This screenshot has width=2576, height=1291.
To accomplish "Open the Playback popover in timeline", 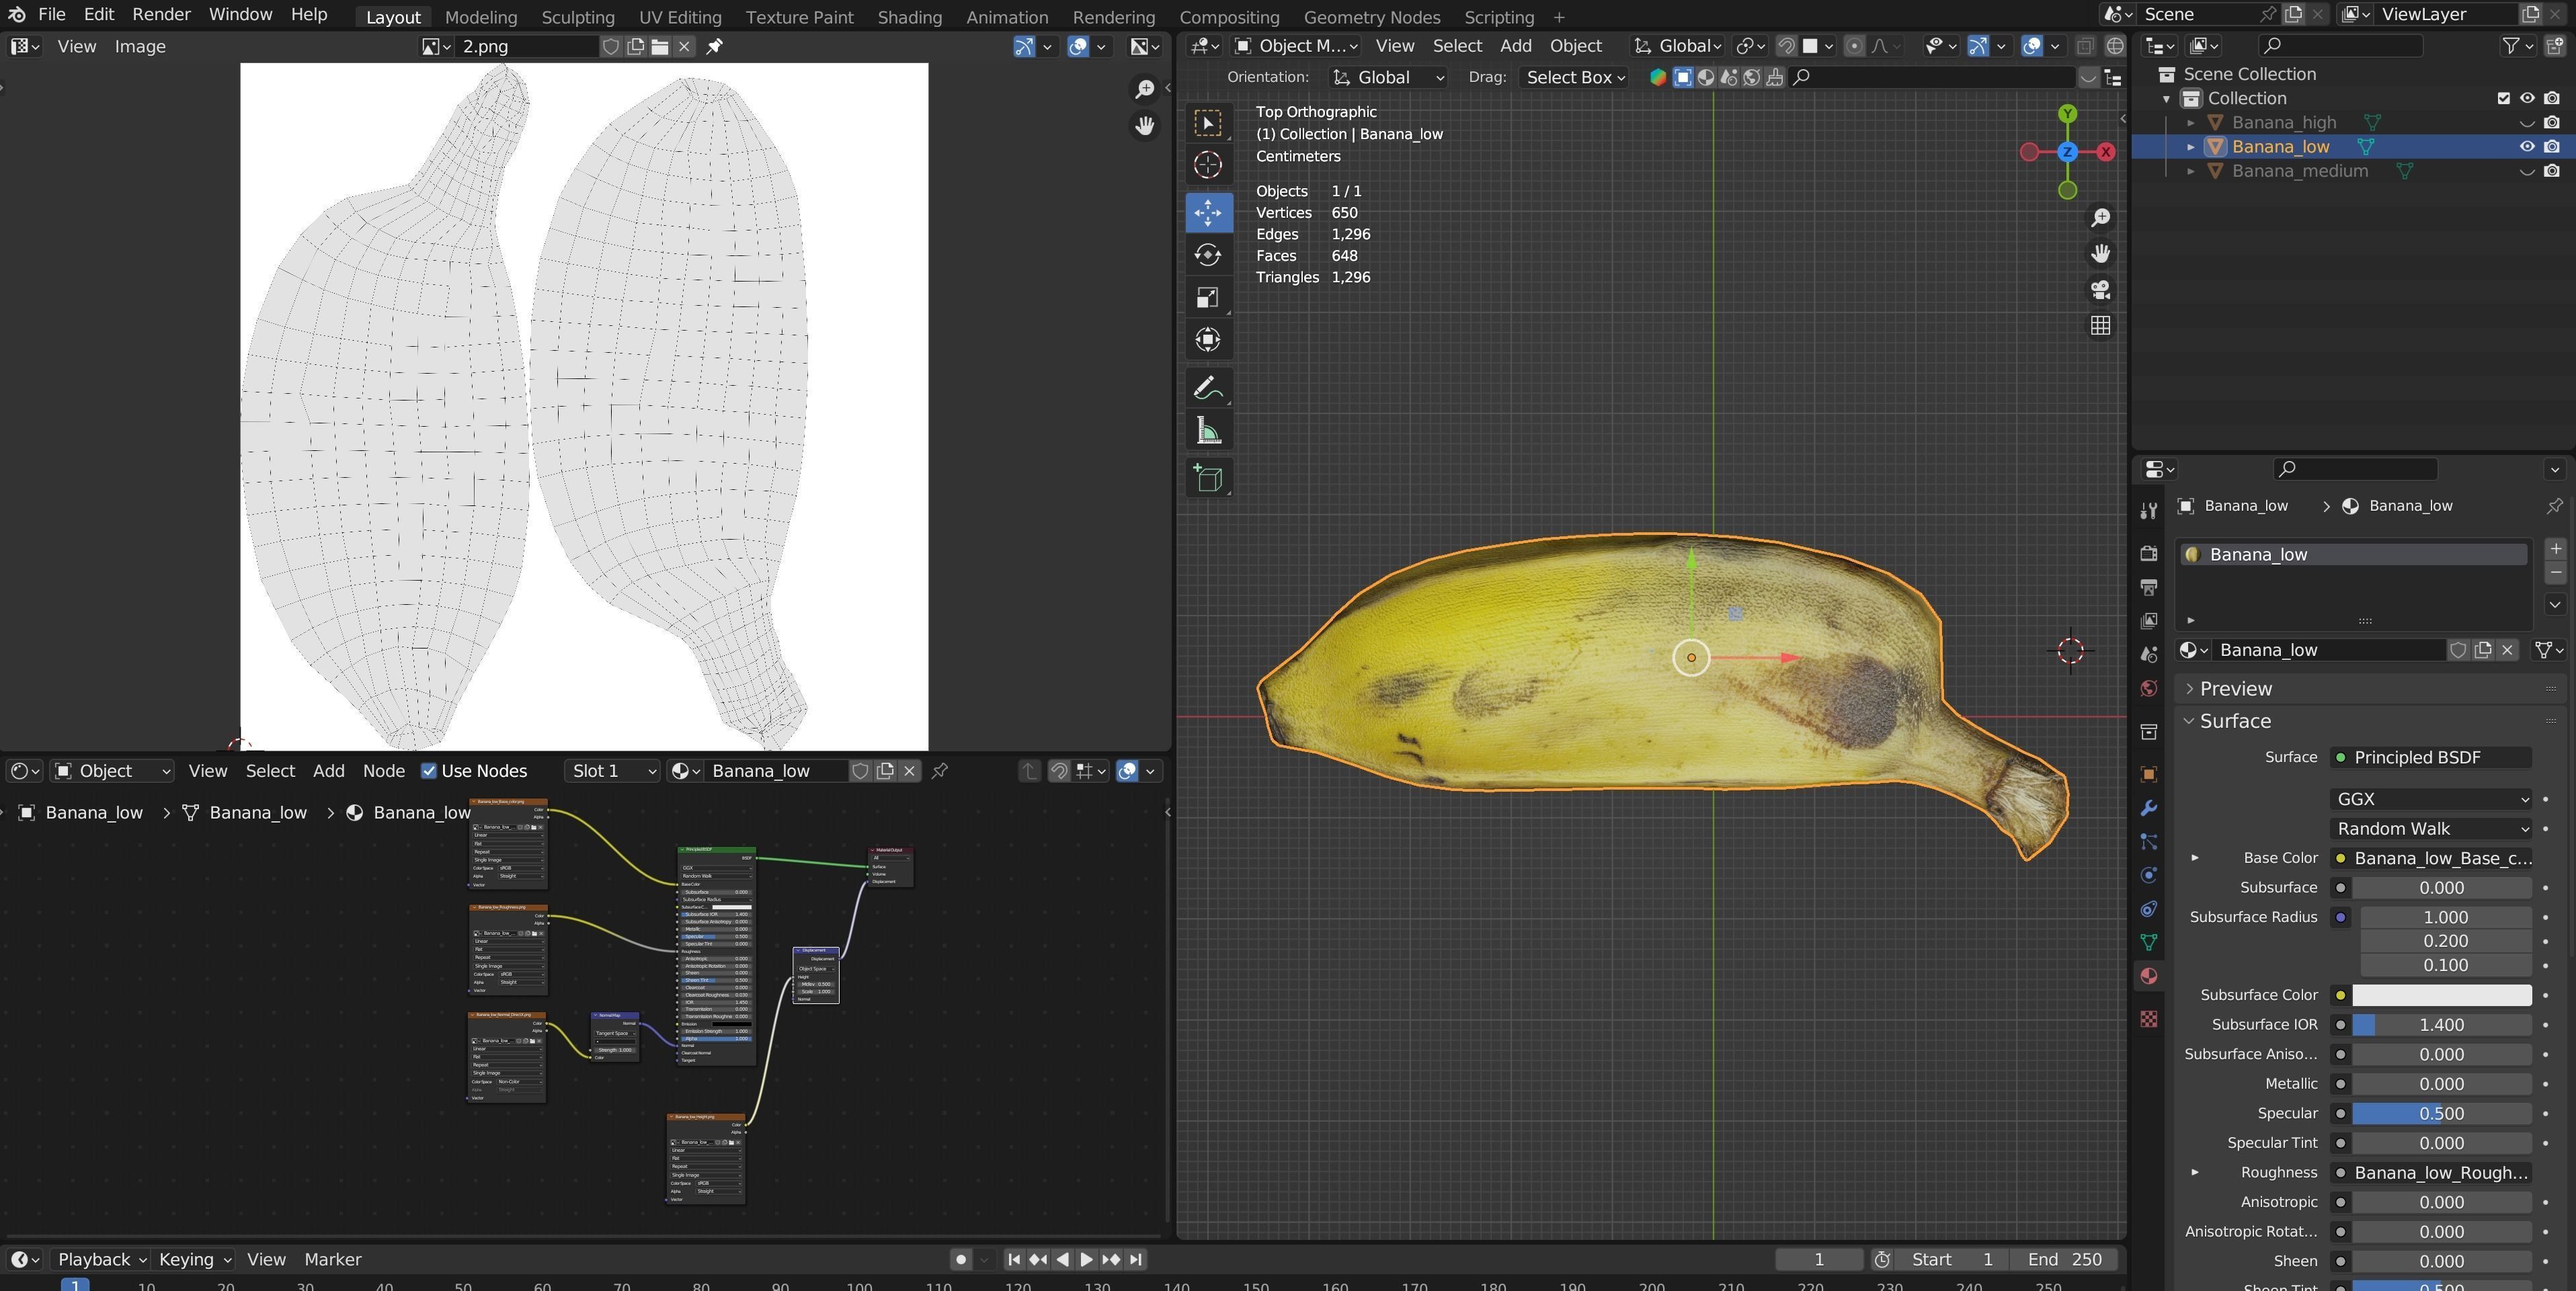I will [102, 1260].
